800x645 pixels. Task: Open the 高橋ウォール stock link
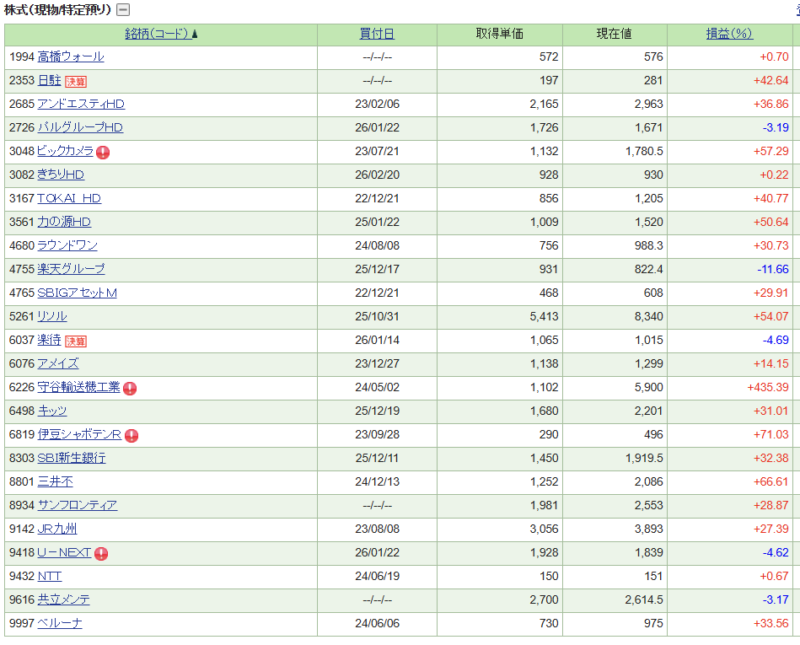[70, 57]
